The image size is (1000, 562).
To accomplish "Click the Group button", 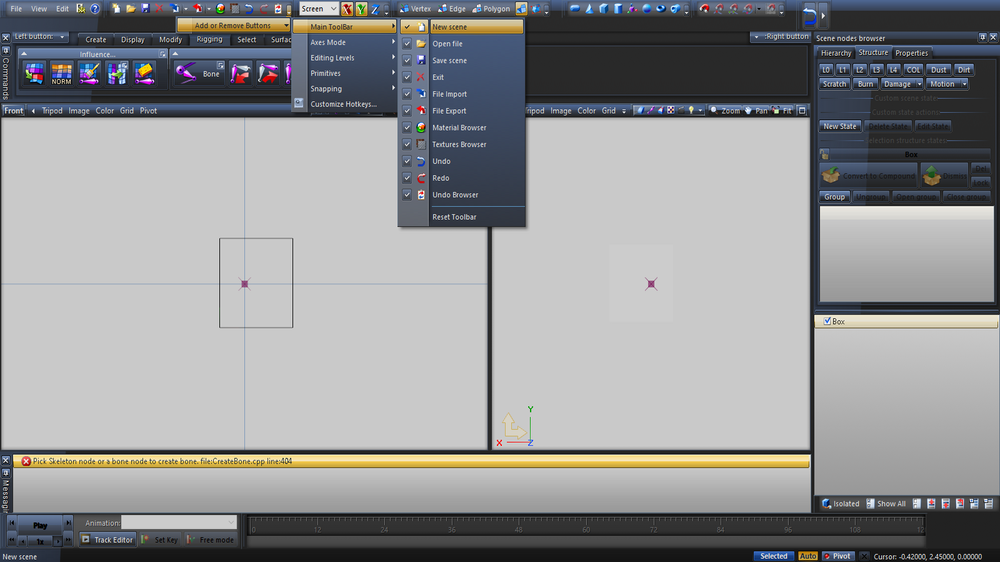I will point(834,196).
